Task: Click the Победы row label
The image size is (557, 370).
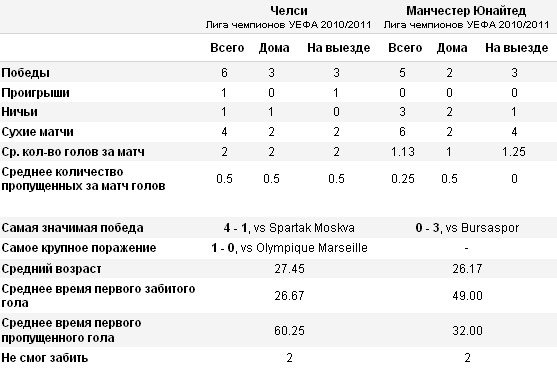Action: (26, 73)
